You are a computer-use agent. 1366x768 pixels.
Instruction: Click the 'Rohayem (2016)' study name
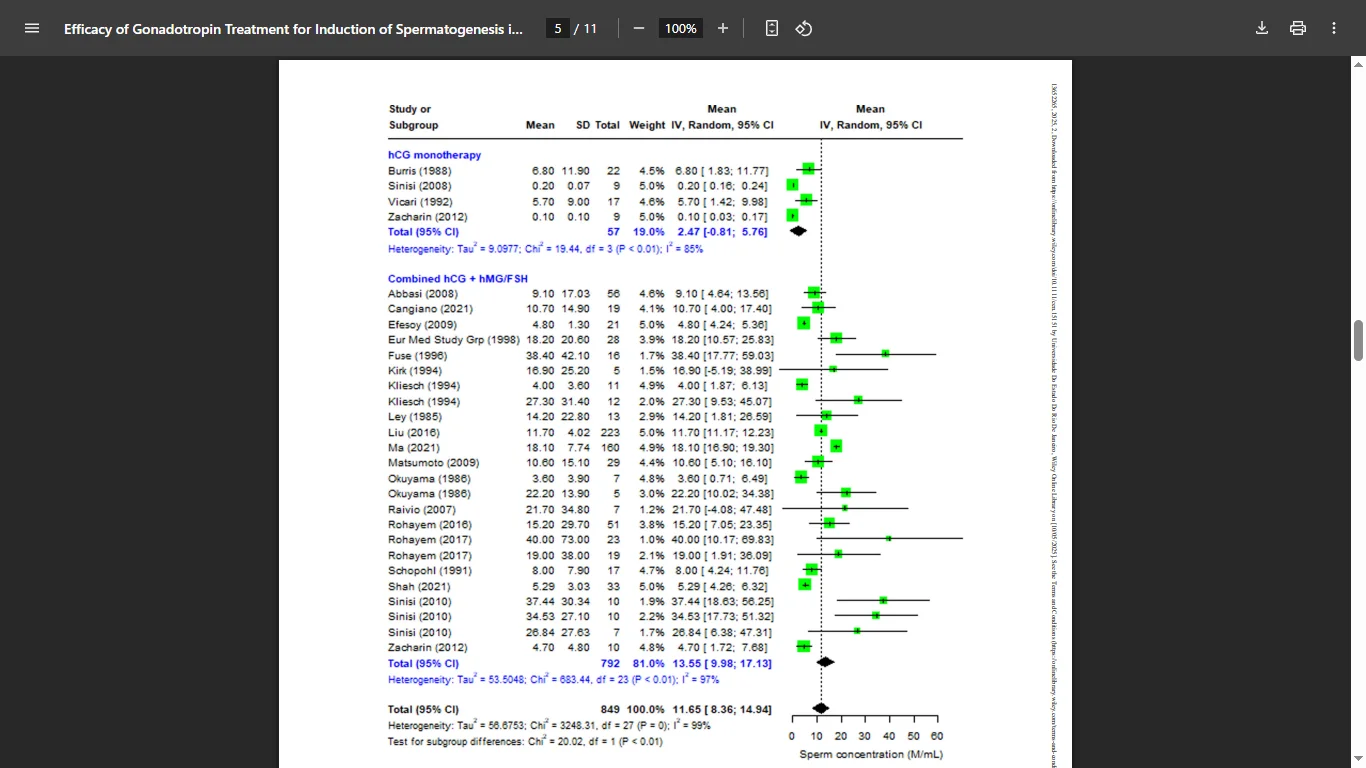point(429,525)
